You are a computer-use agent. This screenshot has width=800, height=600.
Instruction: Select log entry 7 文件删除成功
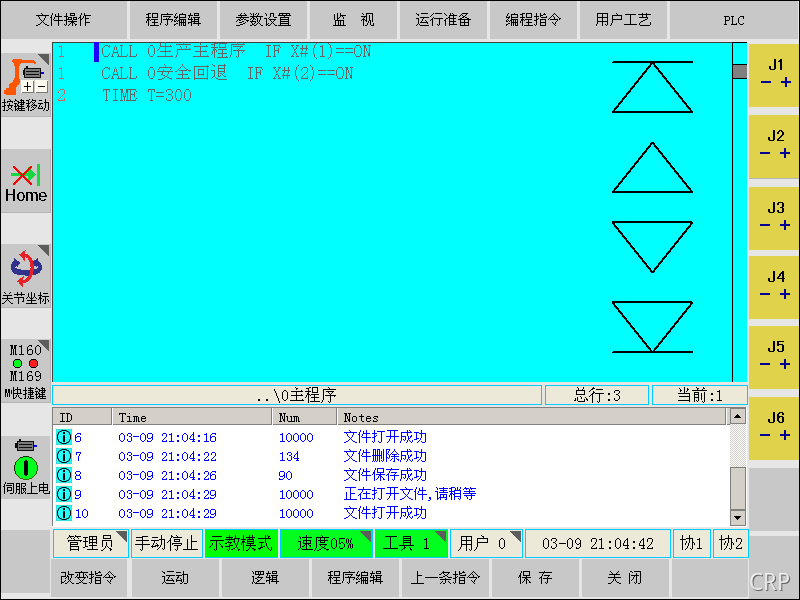click(x=391, y=456)
